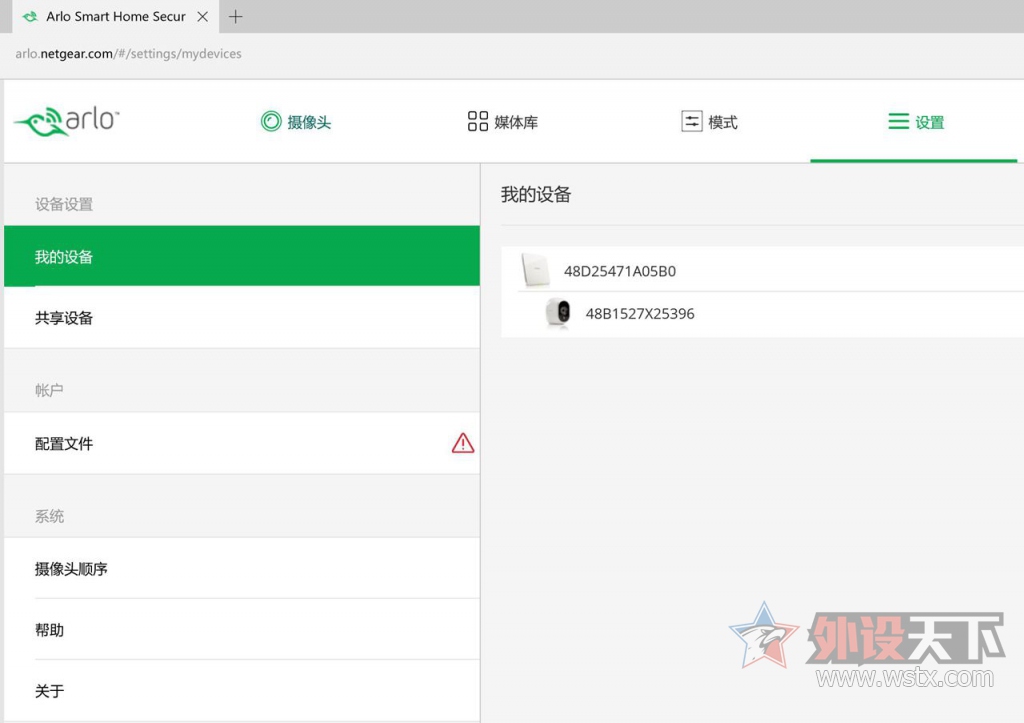This screenshot has height=723, width=1024.
Task: Open 帮助 in the sidebar
Action: tap(242, 630)
